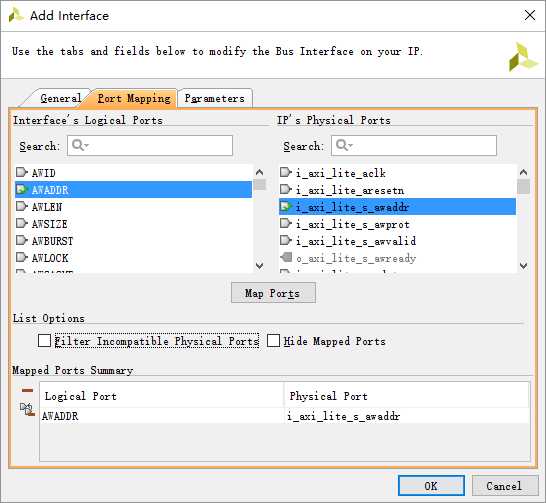Click physical ports list scroll down arrow
546x503 pixels.
tap(523, 266)
